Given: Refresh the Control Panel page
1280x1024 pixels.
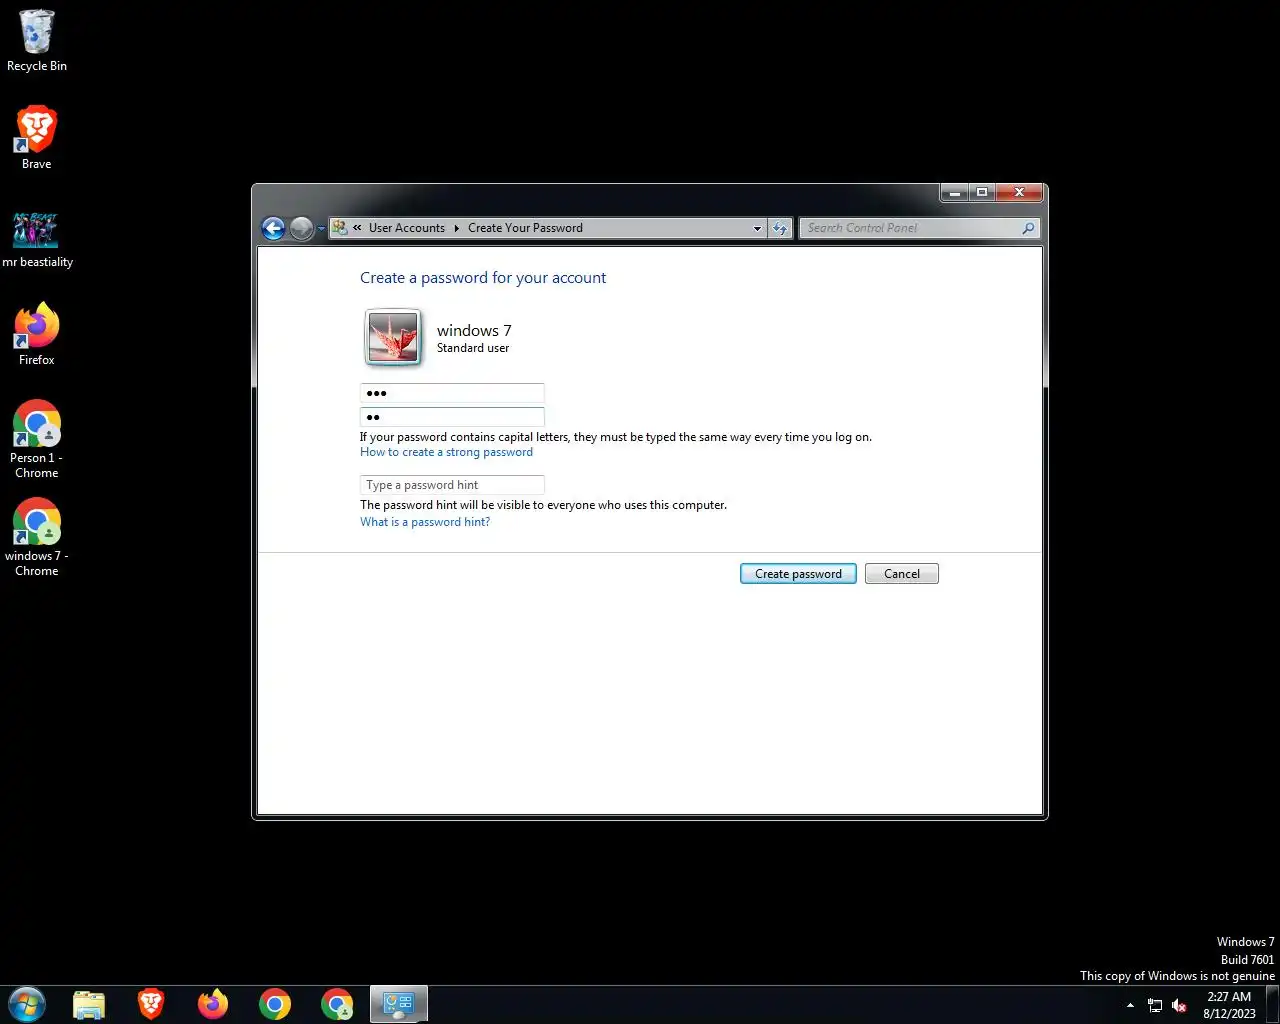Looking at the screenshot, I should pos(780,228).
